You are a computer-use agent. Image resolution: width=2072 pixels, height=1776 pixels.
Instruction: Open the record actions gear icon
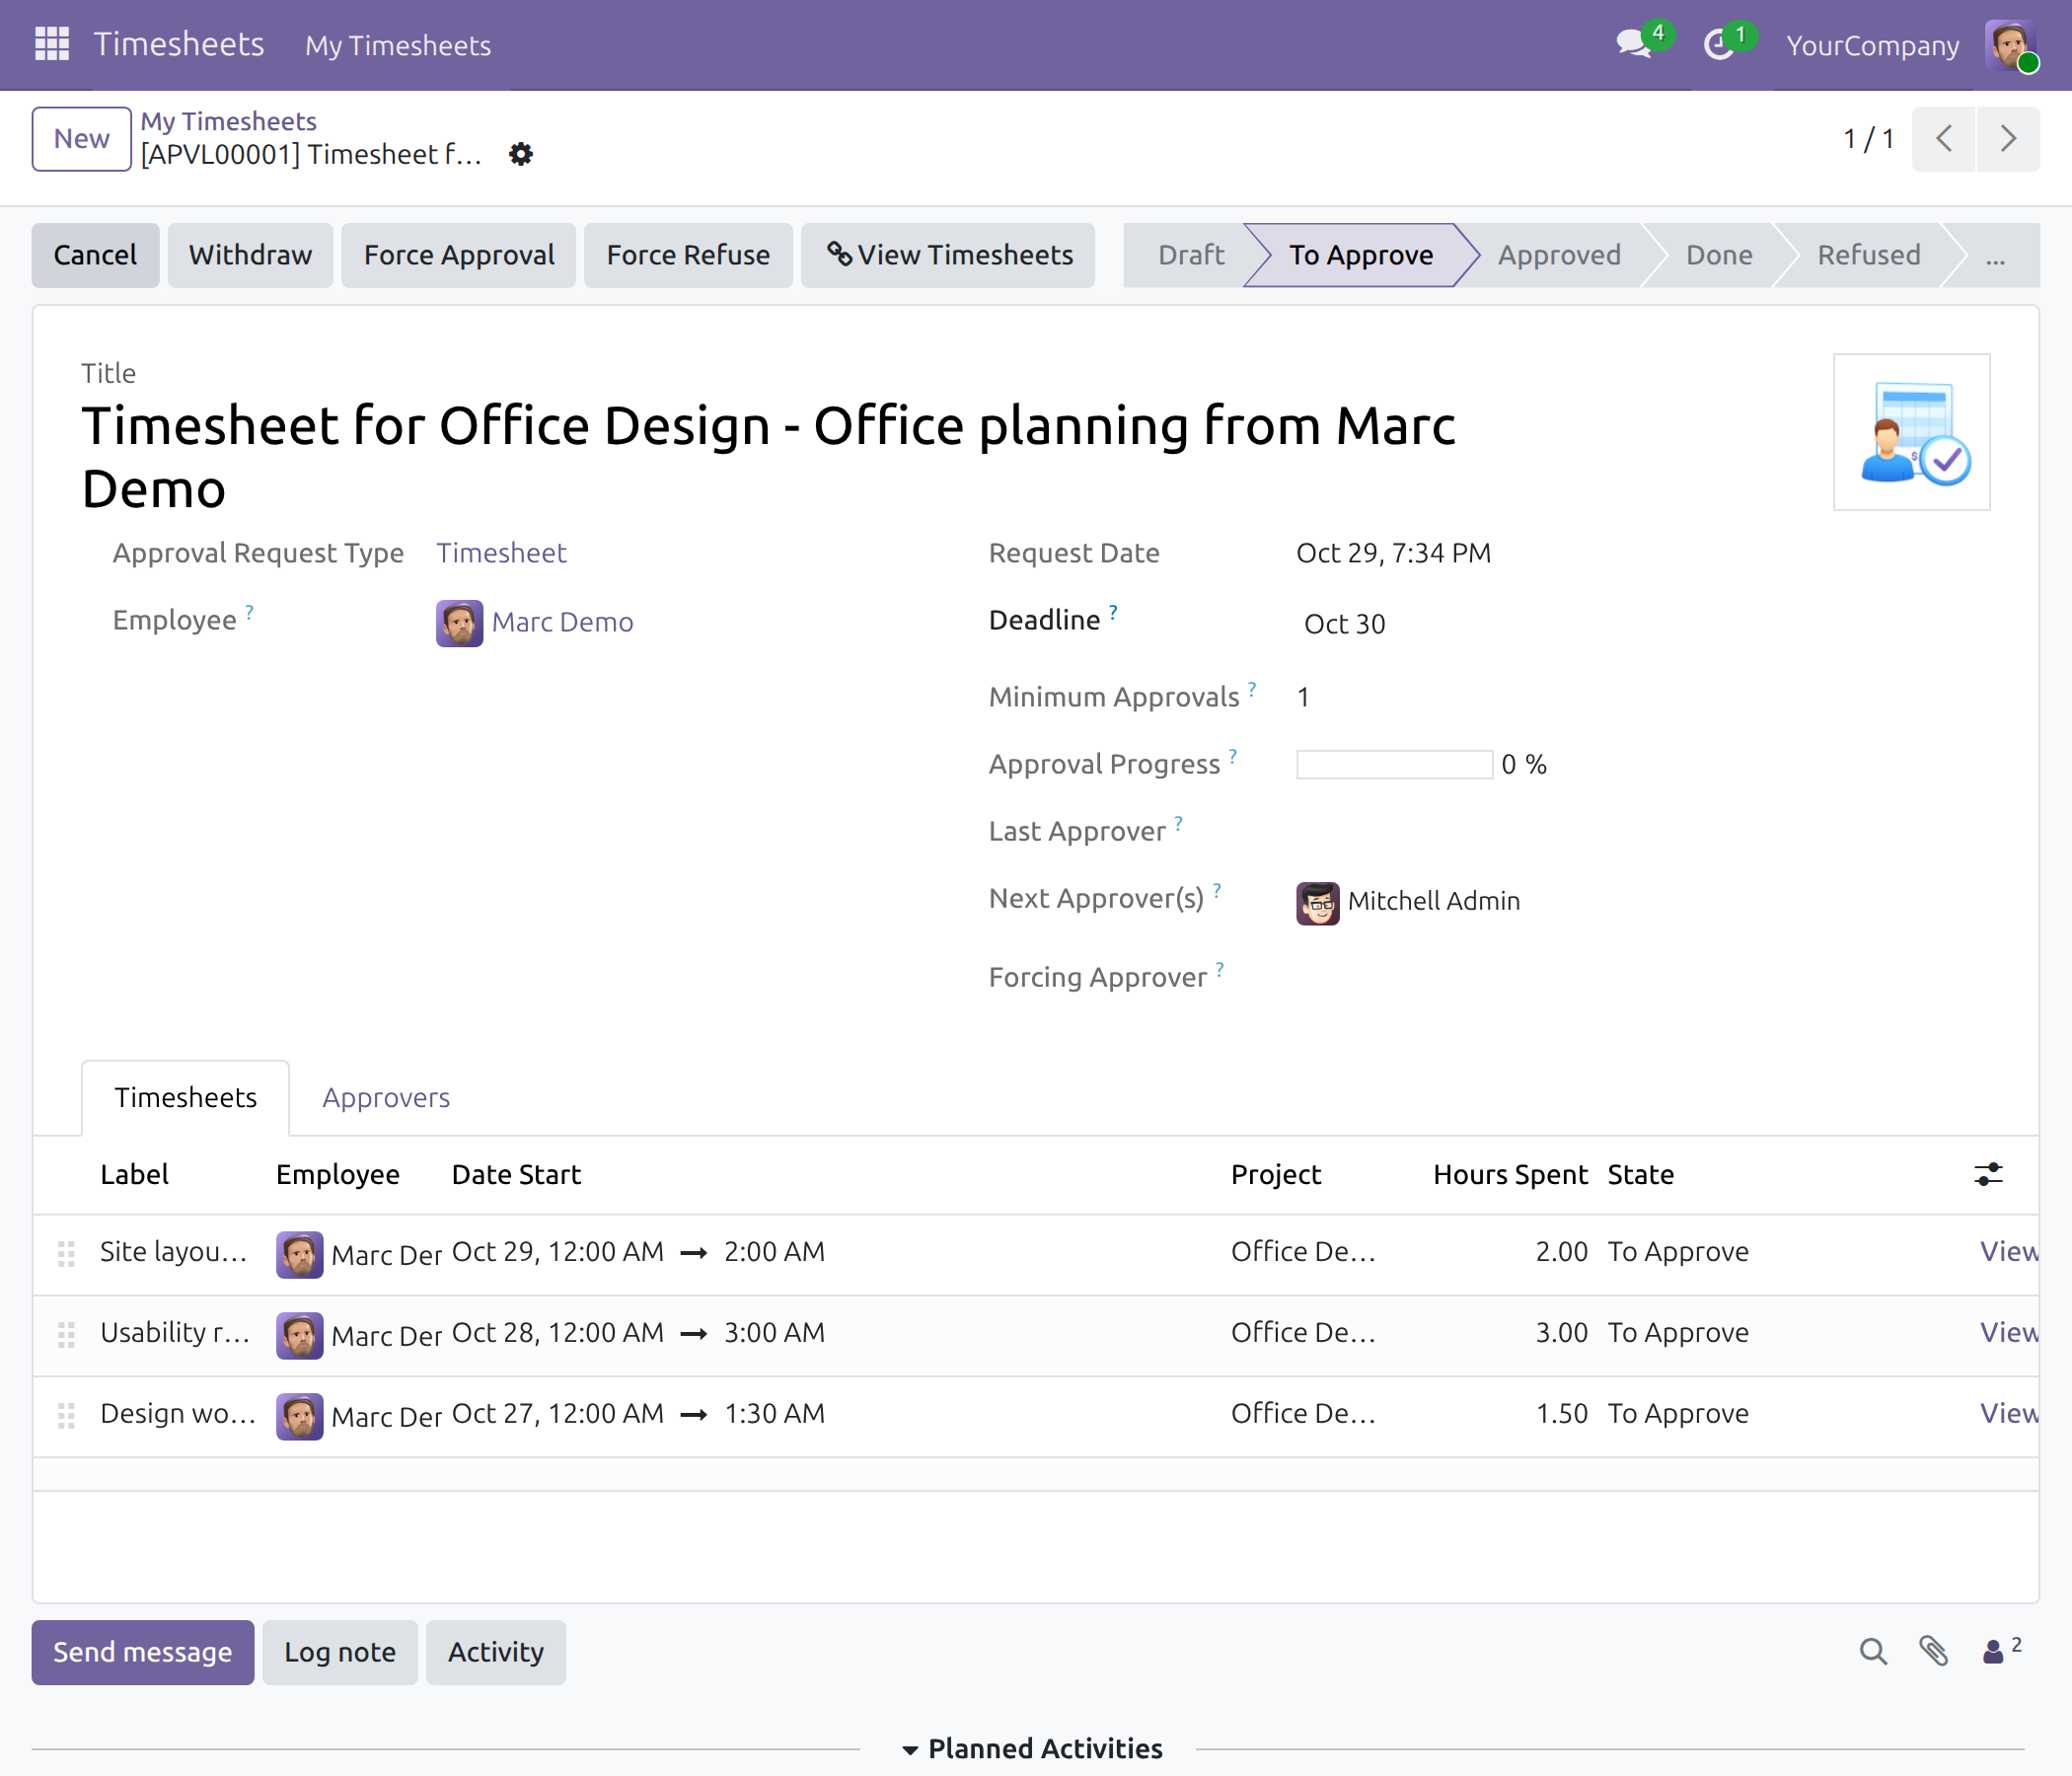pos(521,154)
